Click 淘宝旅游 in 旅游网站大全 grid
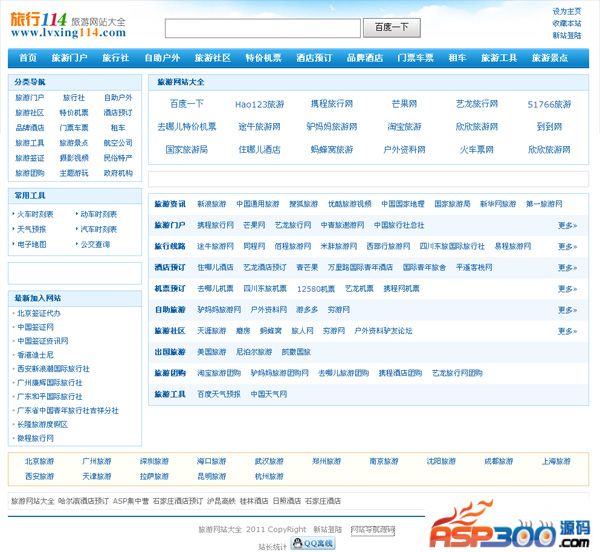 coord(404,127)
